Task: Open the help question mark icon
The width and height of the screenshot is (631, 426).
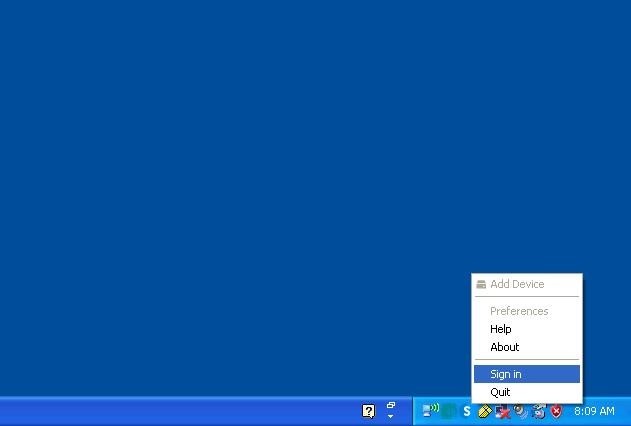Action: pos(369,411)
